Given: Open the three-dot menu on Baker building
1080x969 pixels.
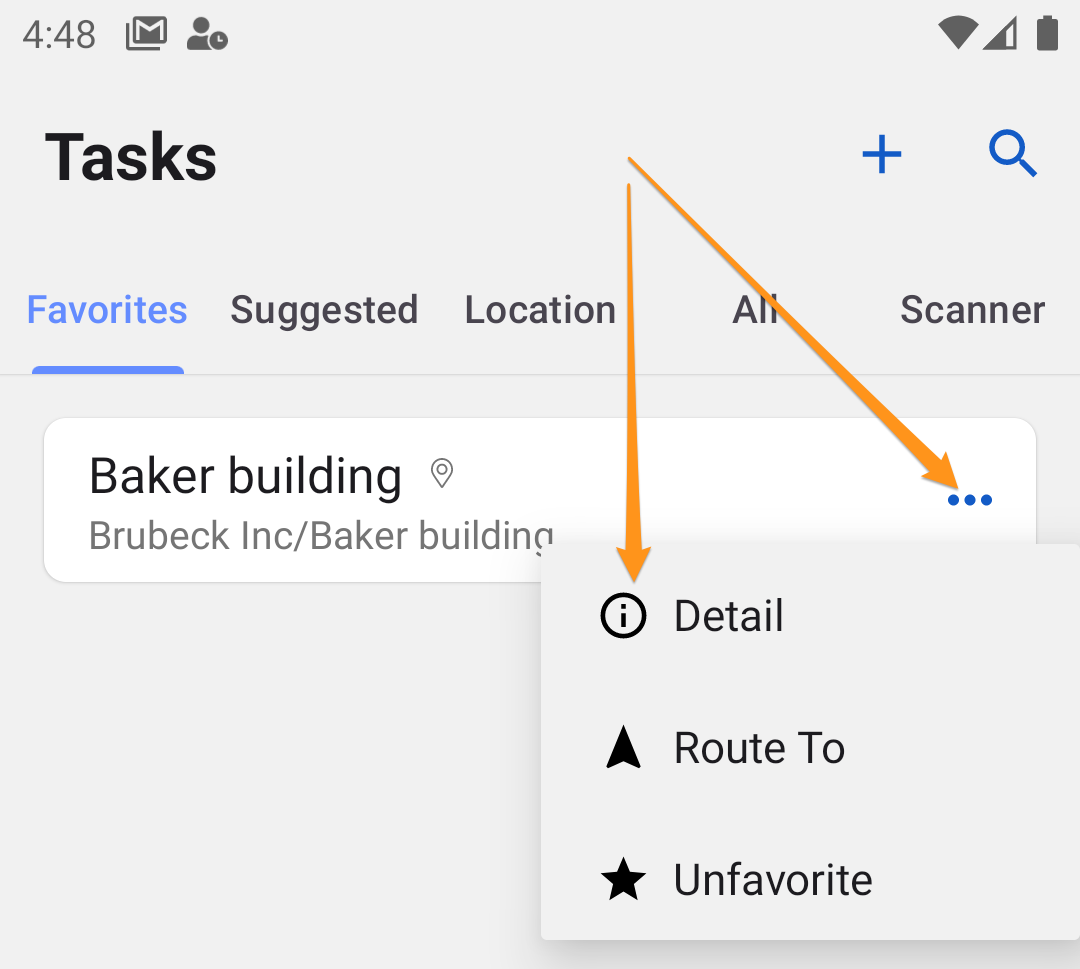Looking at the screenshot, I should click(970, 500).
